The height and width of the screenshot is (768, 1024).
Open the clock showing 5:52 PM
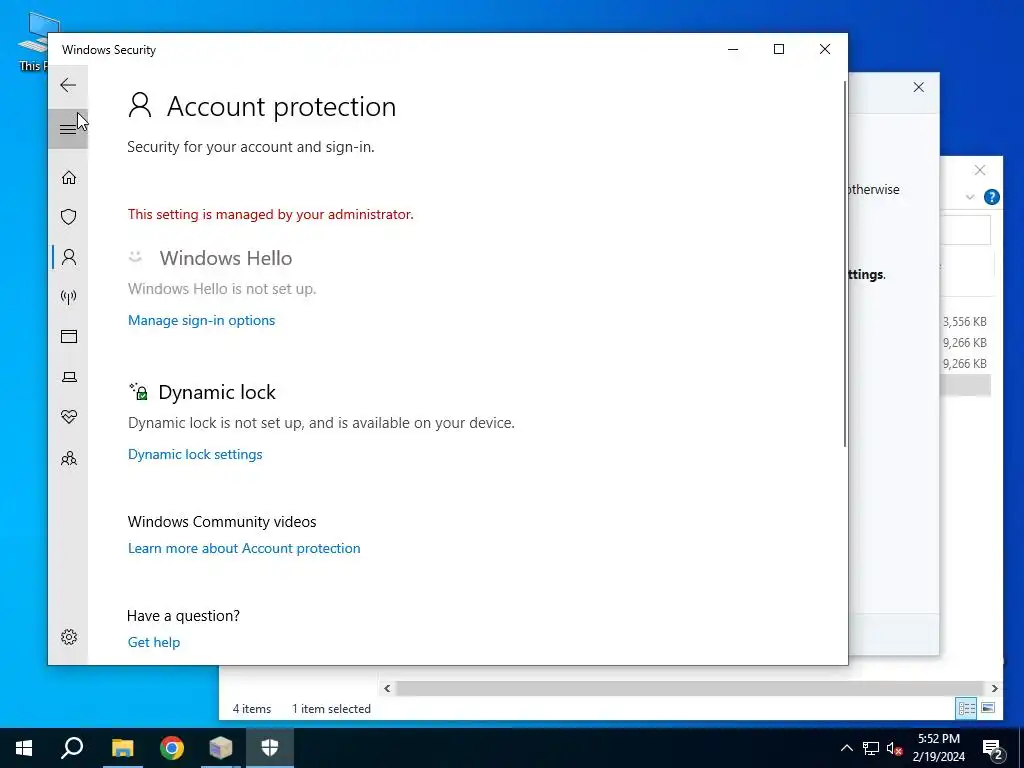pyautogui.click(x=938, y=748)
